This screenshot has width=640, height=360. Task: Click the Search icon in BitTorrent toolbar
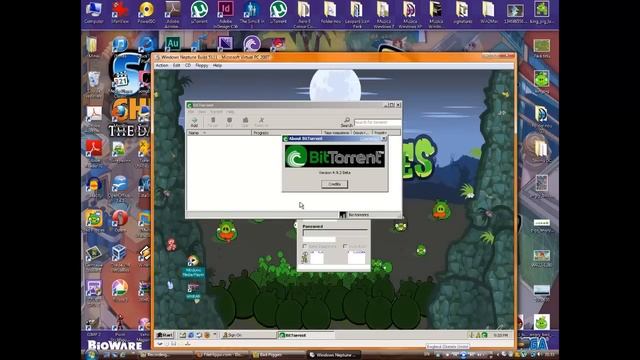(x=347, y=122)
